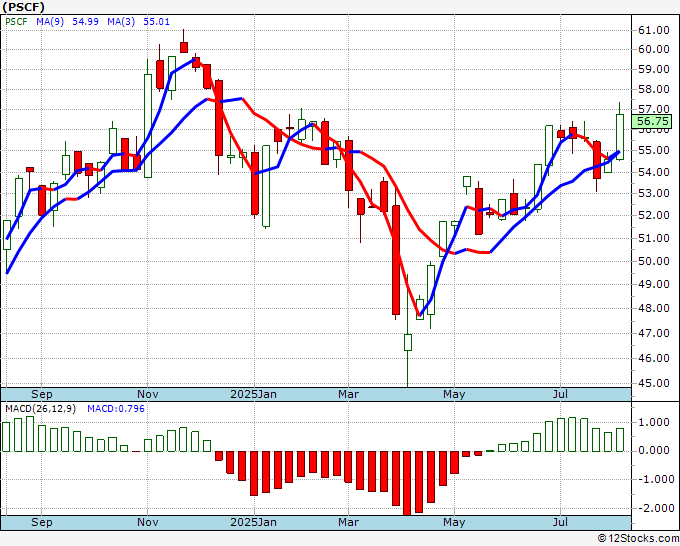The width and height of the screenshot is (680, 546).
Task: Click the last green MACD histogram bar
Action: [620, 440]
